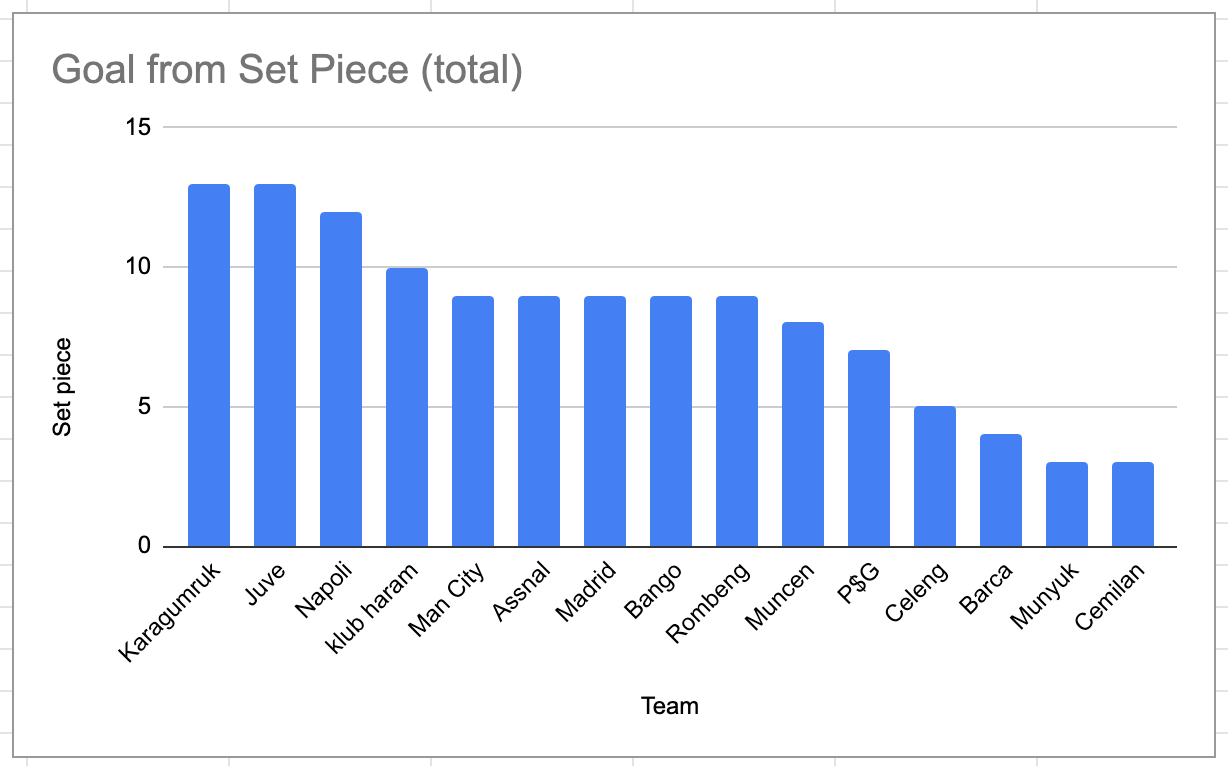Click the klub haram bar
This screenshot has height=766, width=1228.
point(407,408)
